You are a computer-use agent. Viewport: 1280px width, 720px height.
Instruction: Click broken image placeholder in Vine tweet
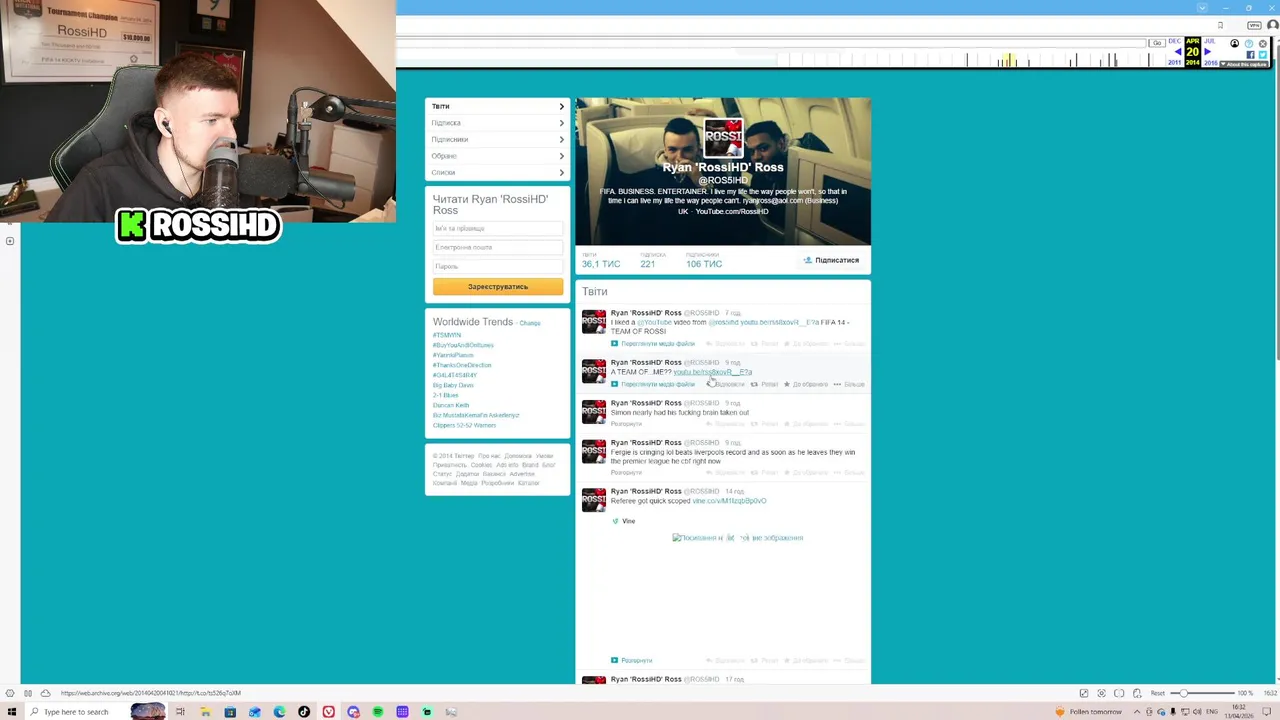[x=737, y=538]
